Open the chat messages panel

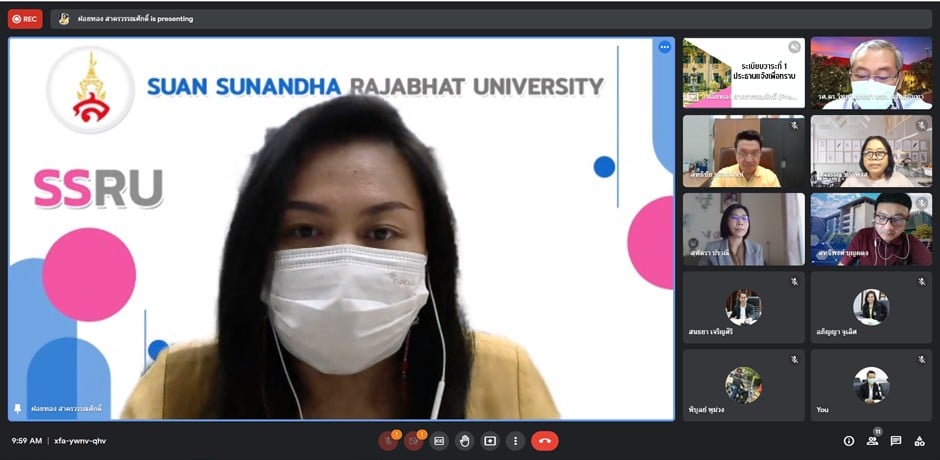pos(896,441)
